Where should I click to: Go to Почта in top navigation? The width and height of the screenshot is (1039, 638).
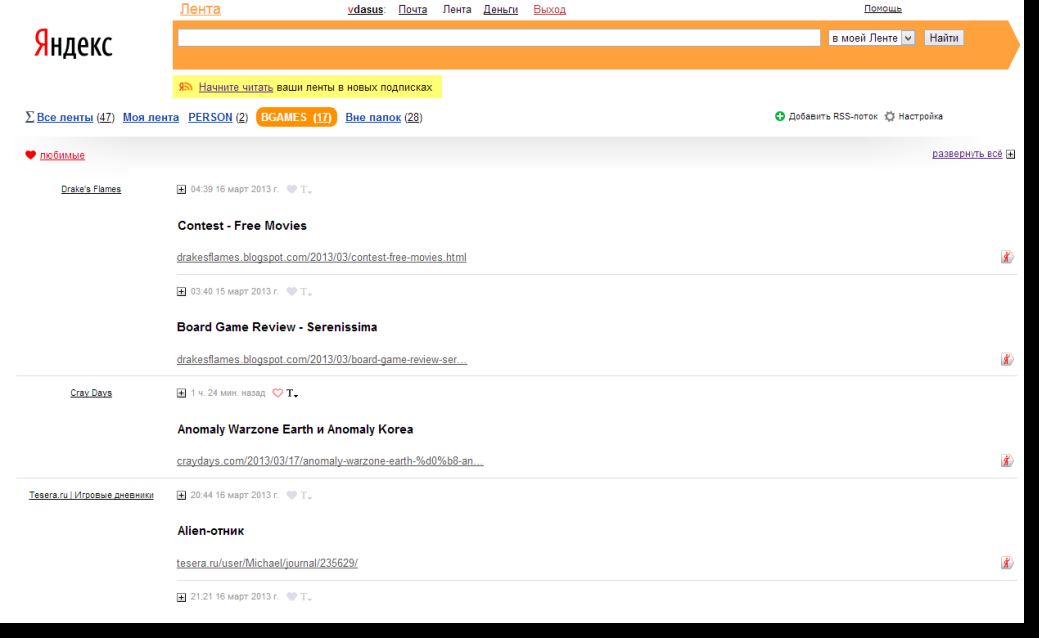click(x=412, y=9)
